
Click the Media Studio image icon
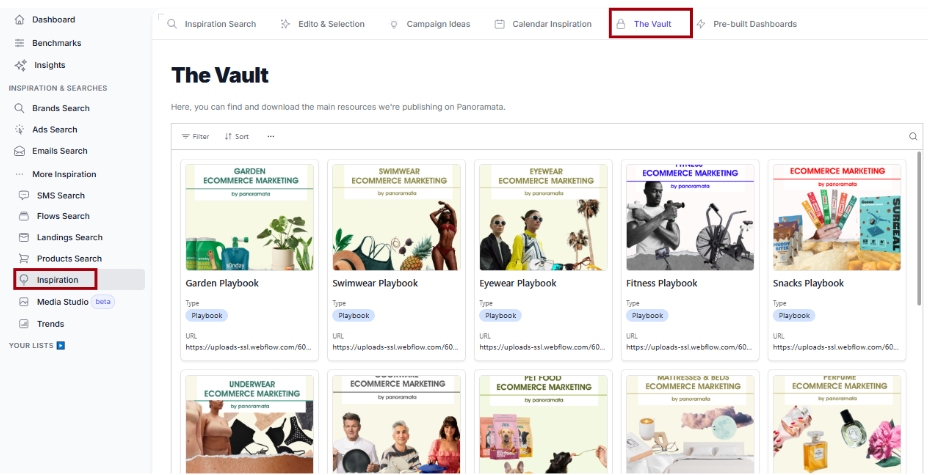pos(24,302)
